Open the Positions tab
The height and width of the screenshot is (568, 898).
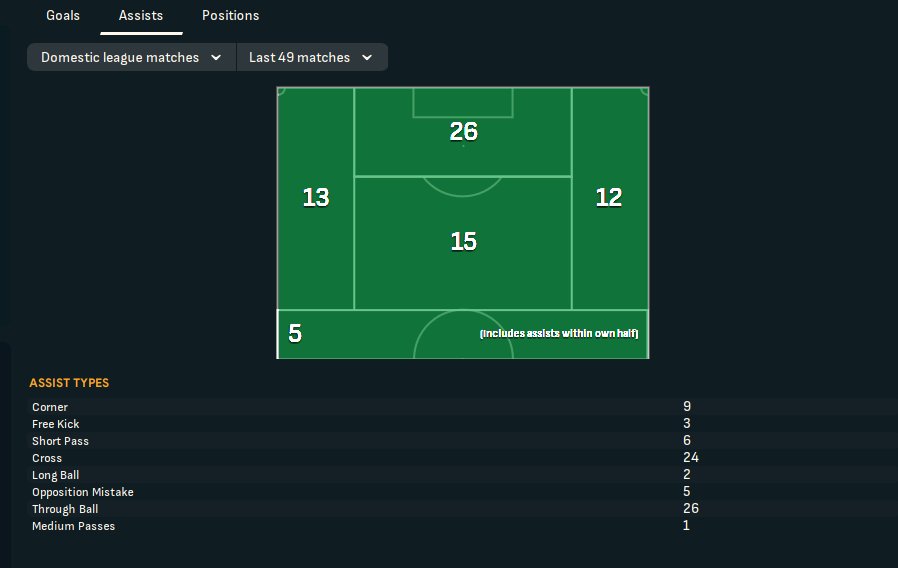pyautogui.click(x=230, y=16)
